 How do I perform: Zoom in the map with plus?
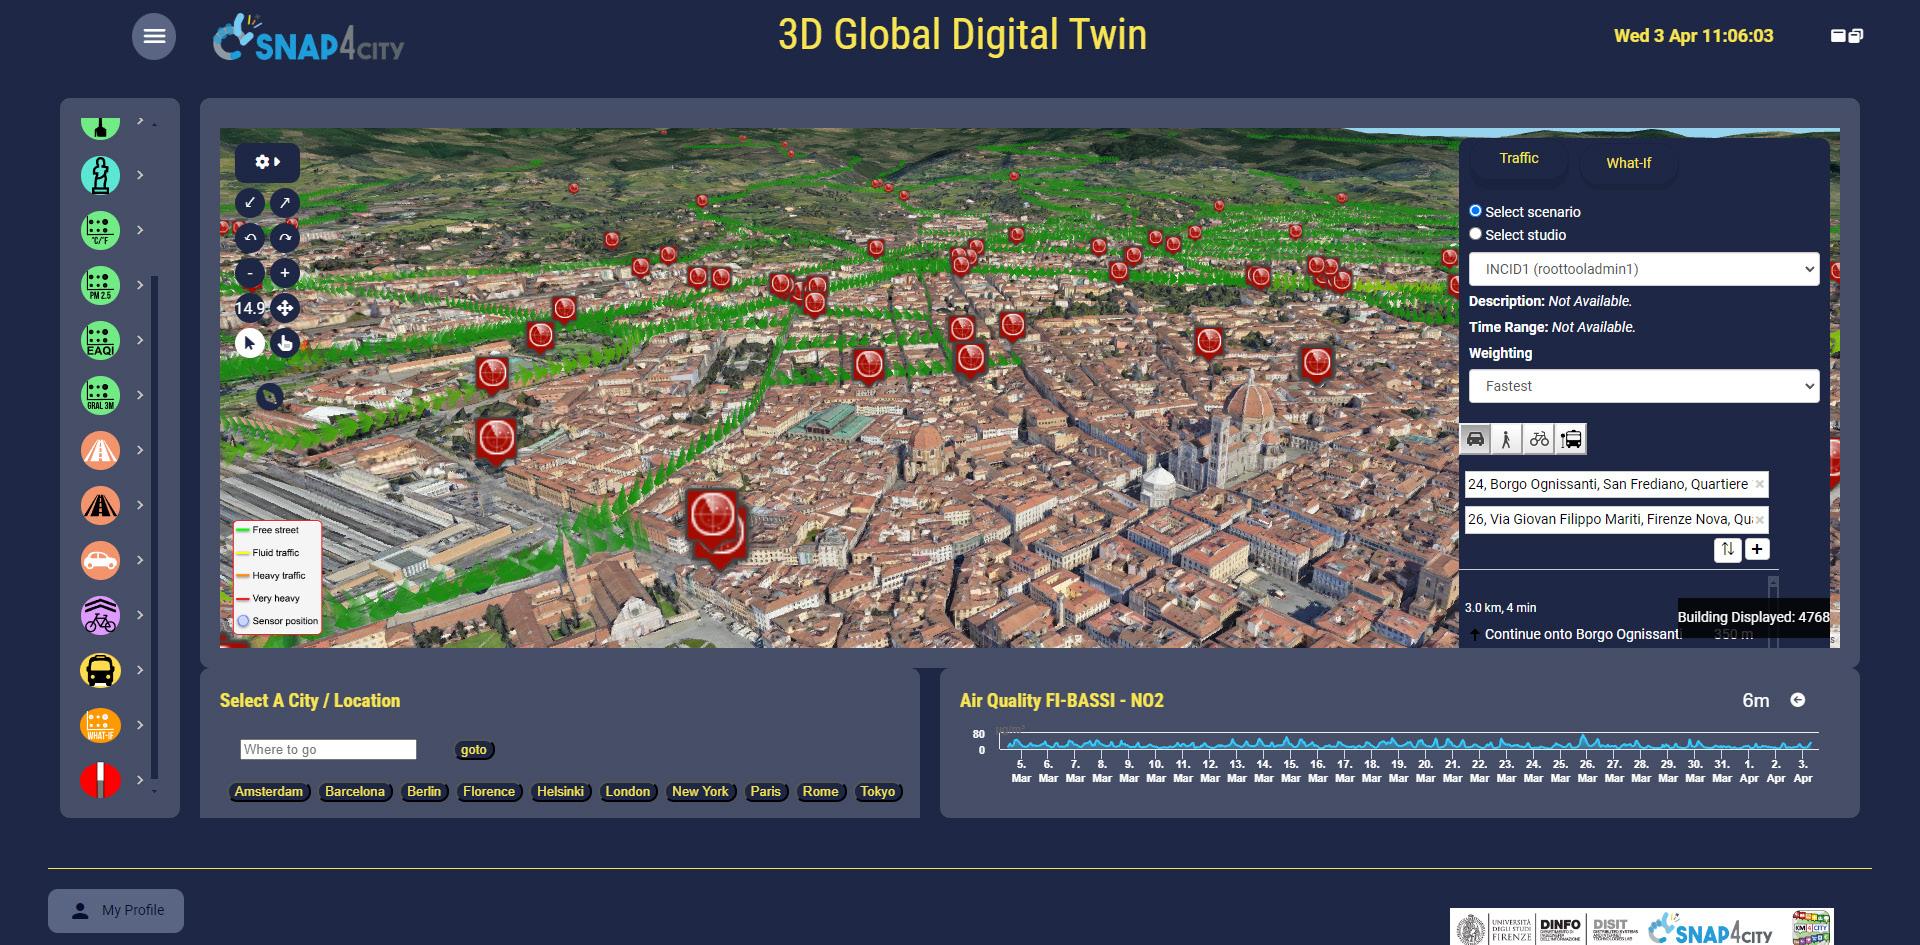[x=285, y=273]
